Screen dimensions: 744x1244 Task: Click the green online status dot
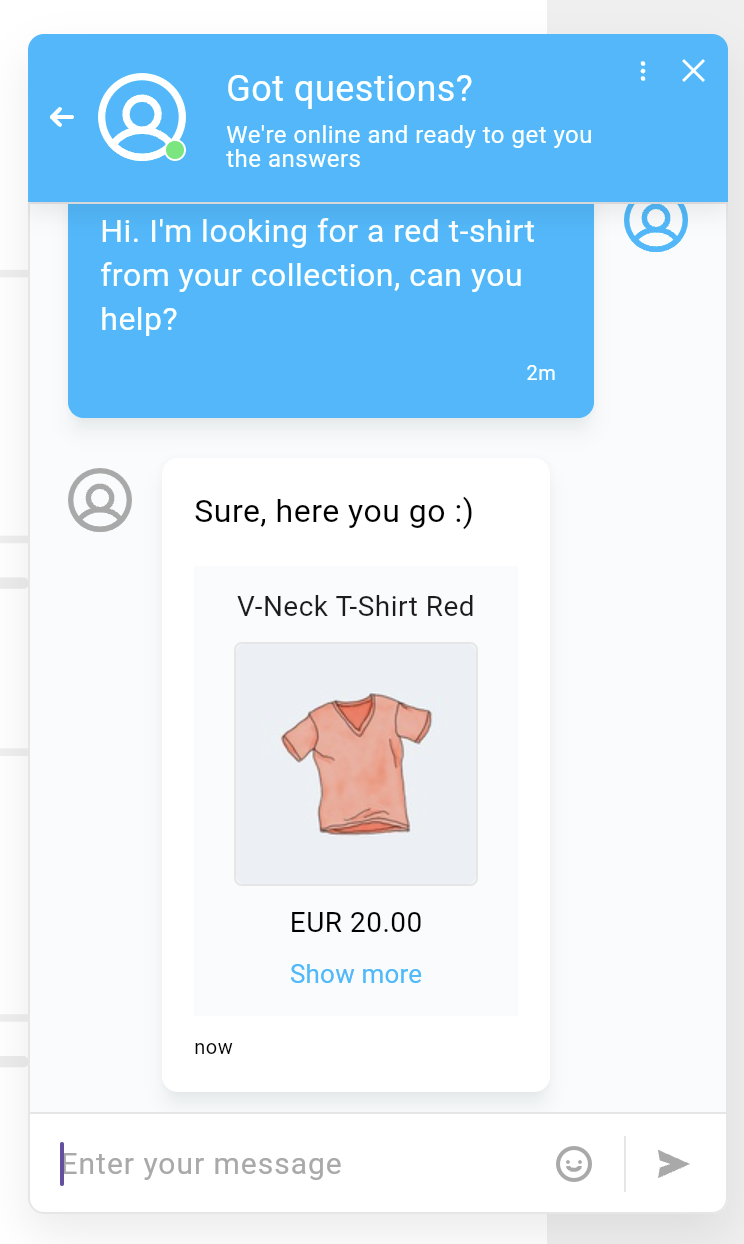coord(175,150)
